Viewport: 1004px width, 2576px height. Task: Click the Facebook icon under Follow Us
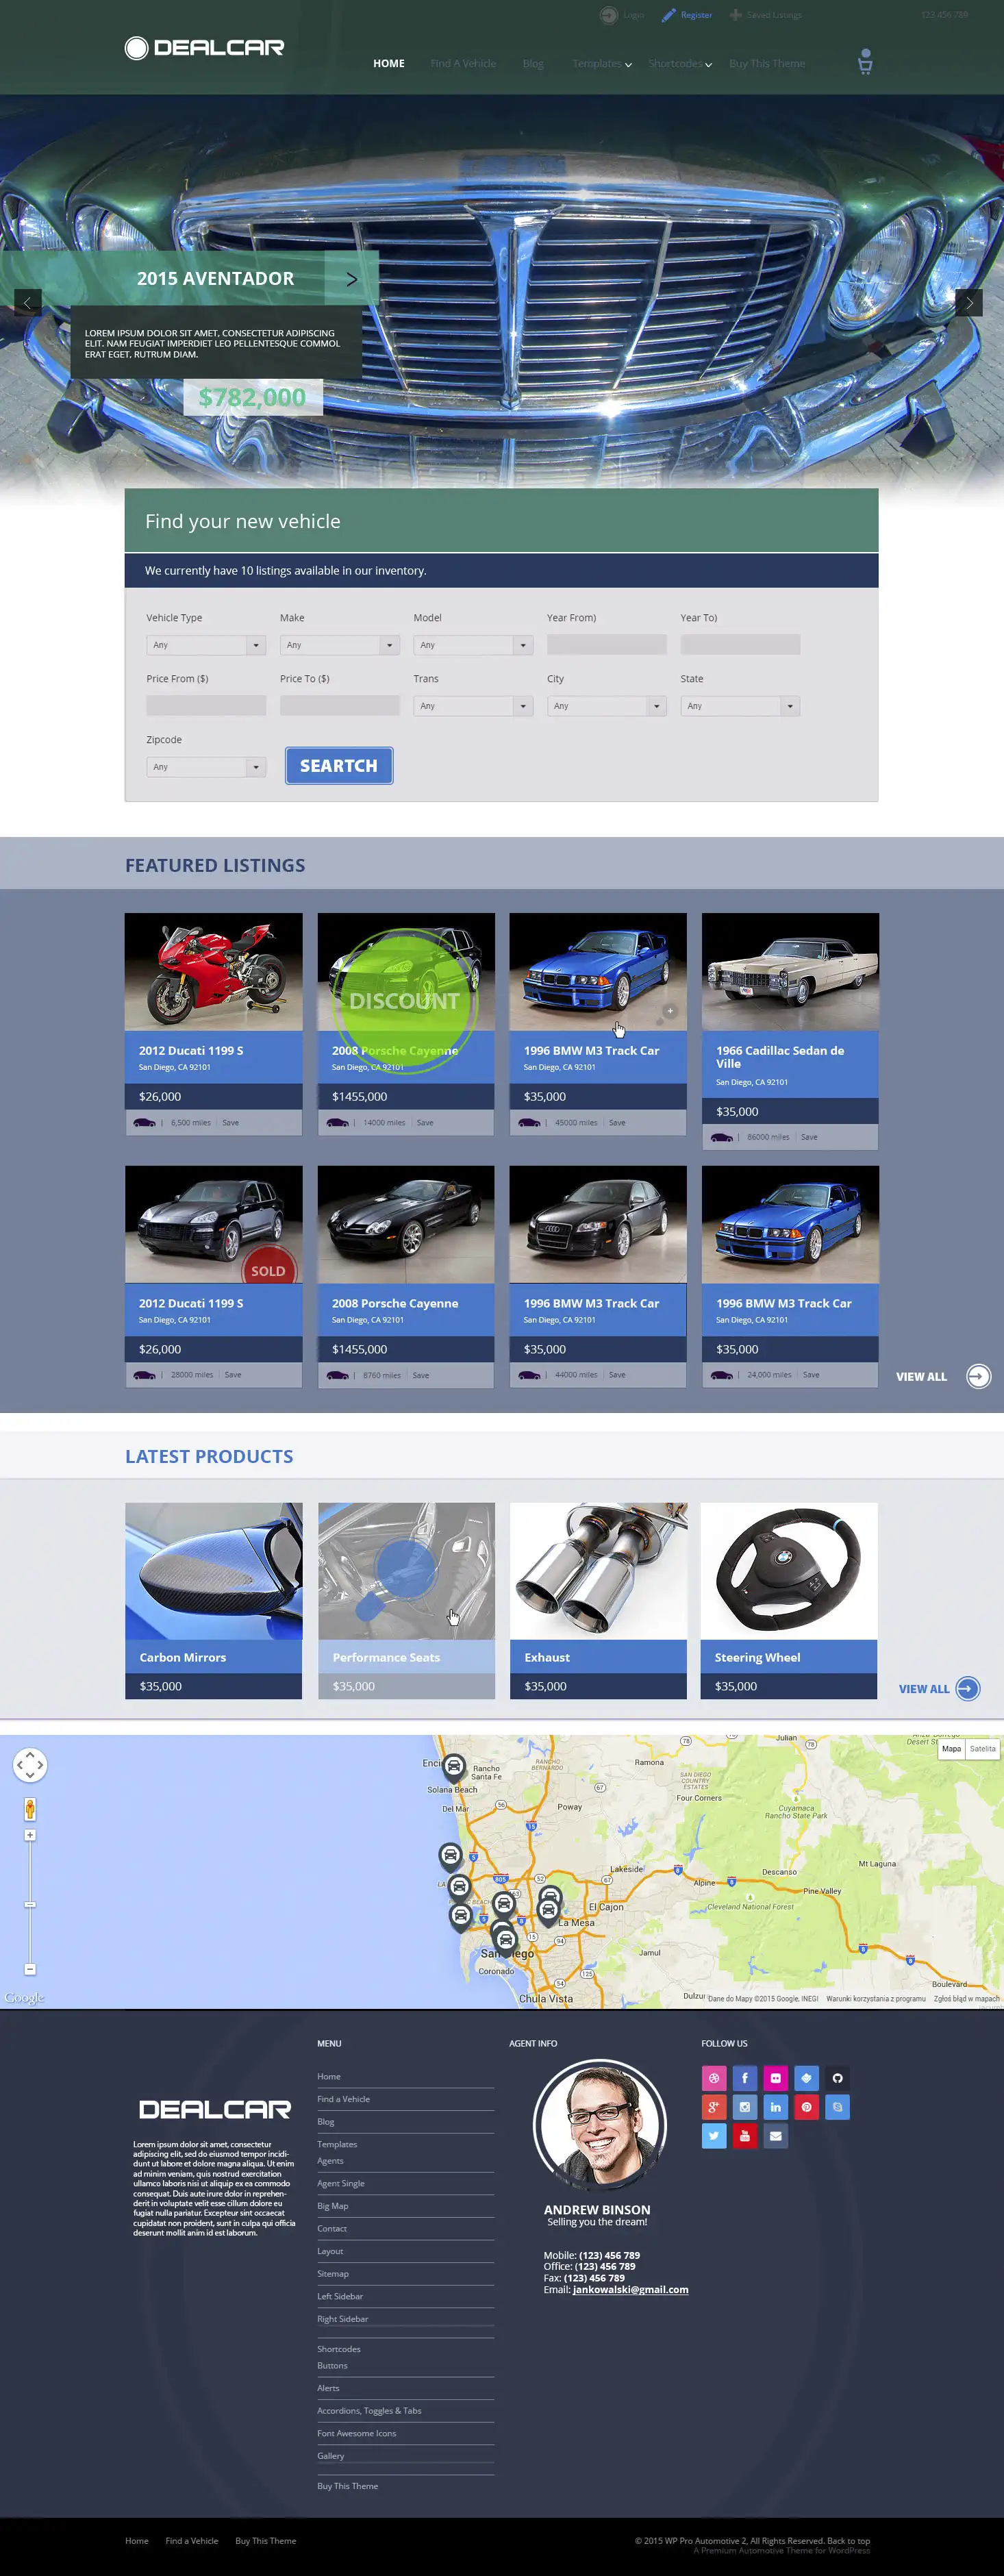tap(744, 2078)
